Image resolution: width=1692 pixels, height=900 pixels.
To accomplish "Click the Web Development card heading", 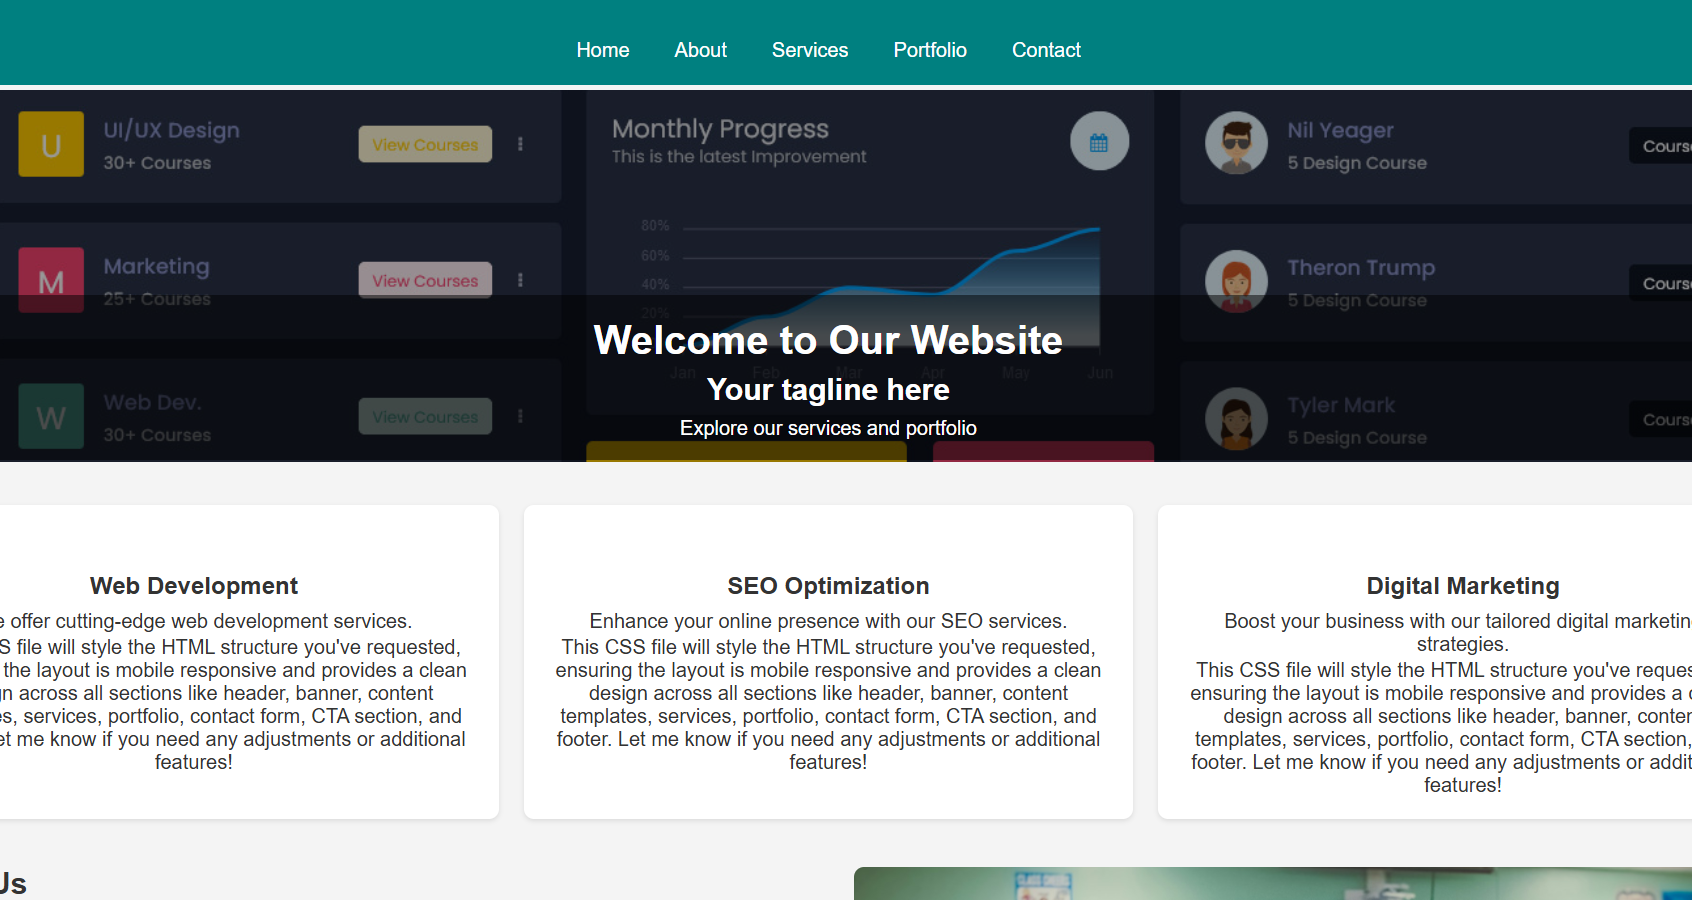I will coord(194,586).
